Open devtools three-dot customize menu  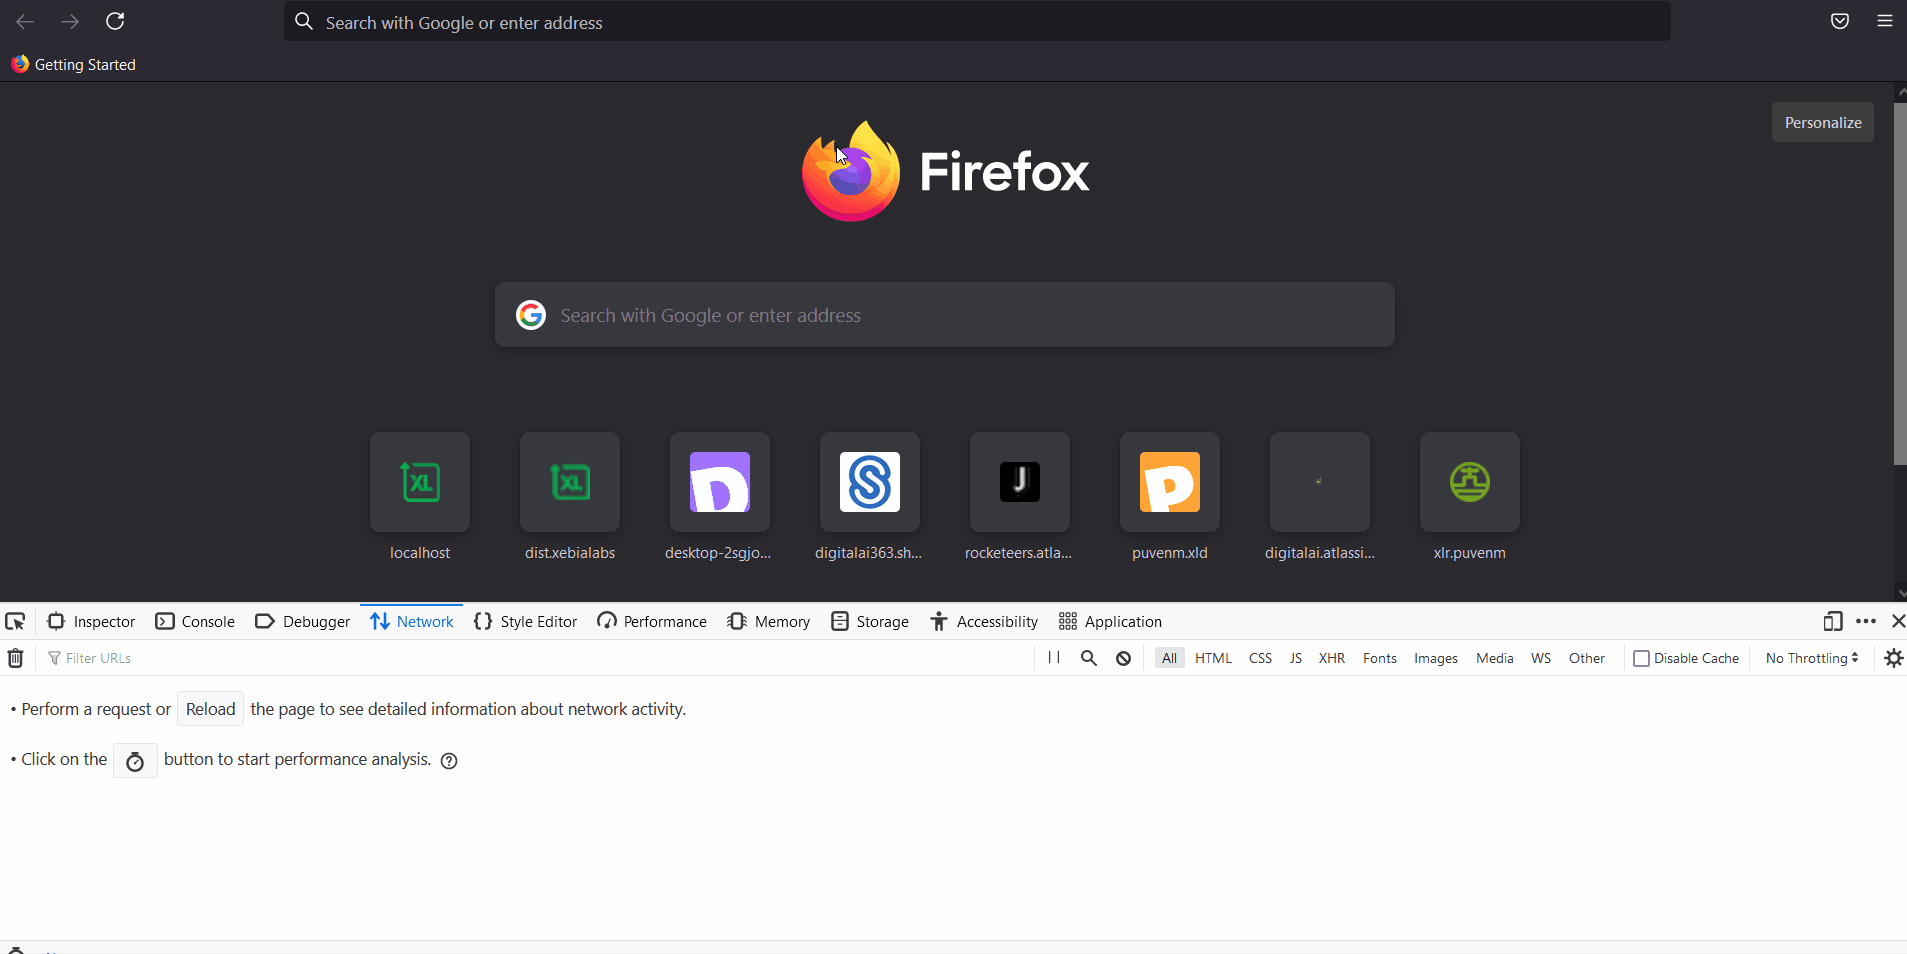coord(1866,621)
